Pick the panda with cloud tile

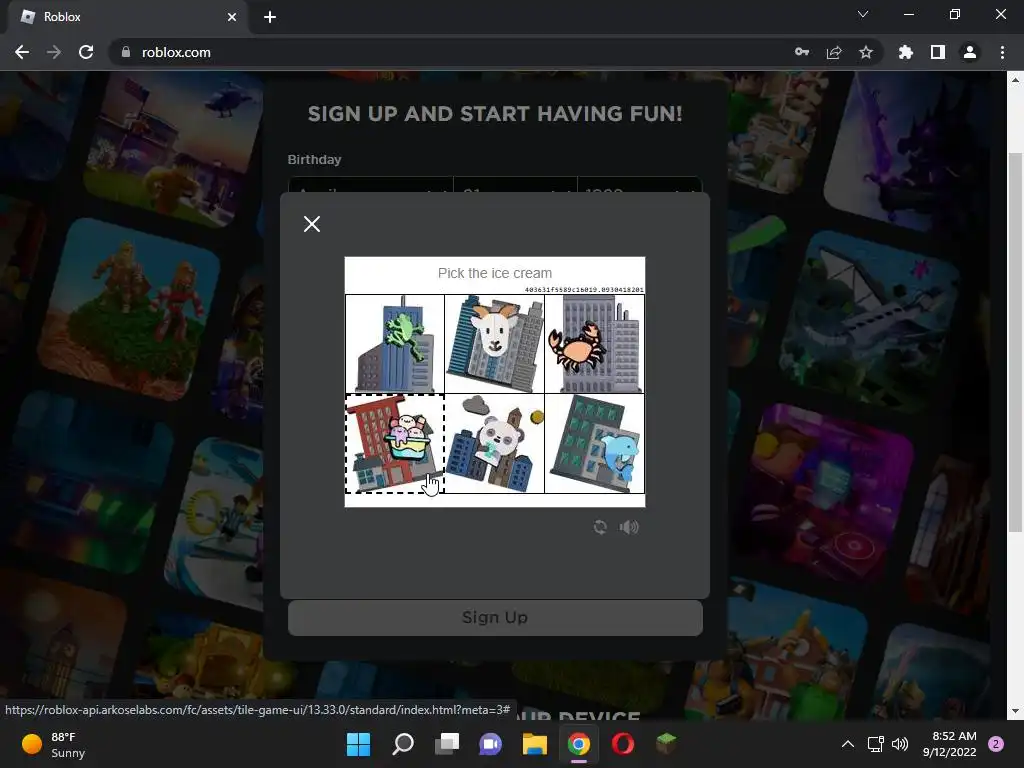click(x=494, y=443)
